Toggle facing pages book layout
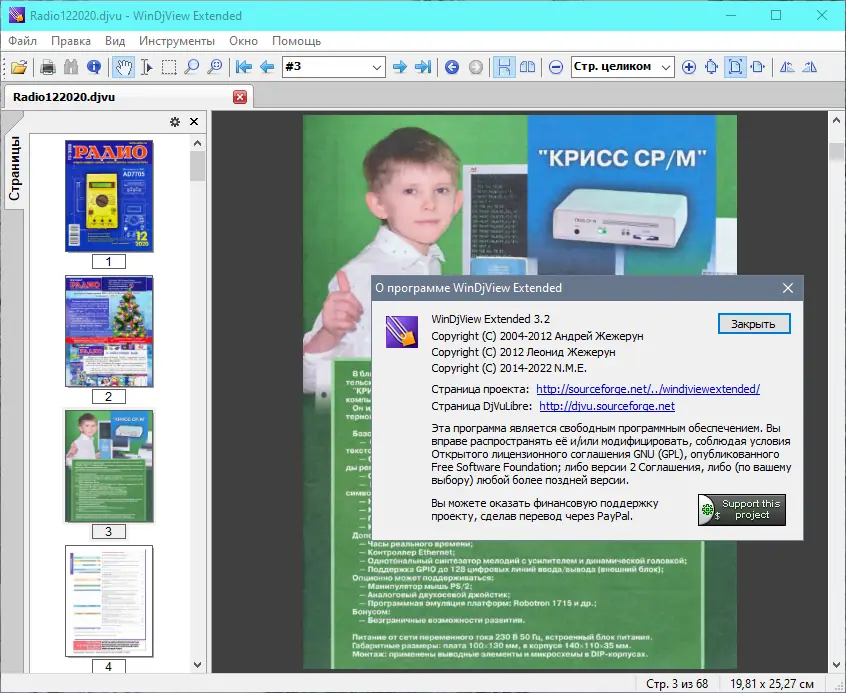This screenshot has width=846, height=693. pos(527,67)
